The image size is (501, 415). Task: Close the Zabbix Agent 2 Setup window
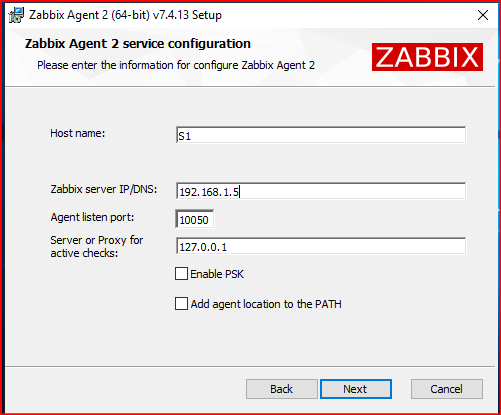tap(483, 15)
